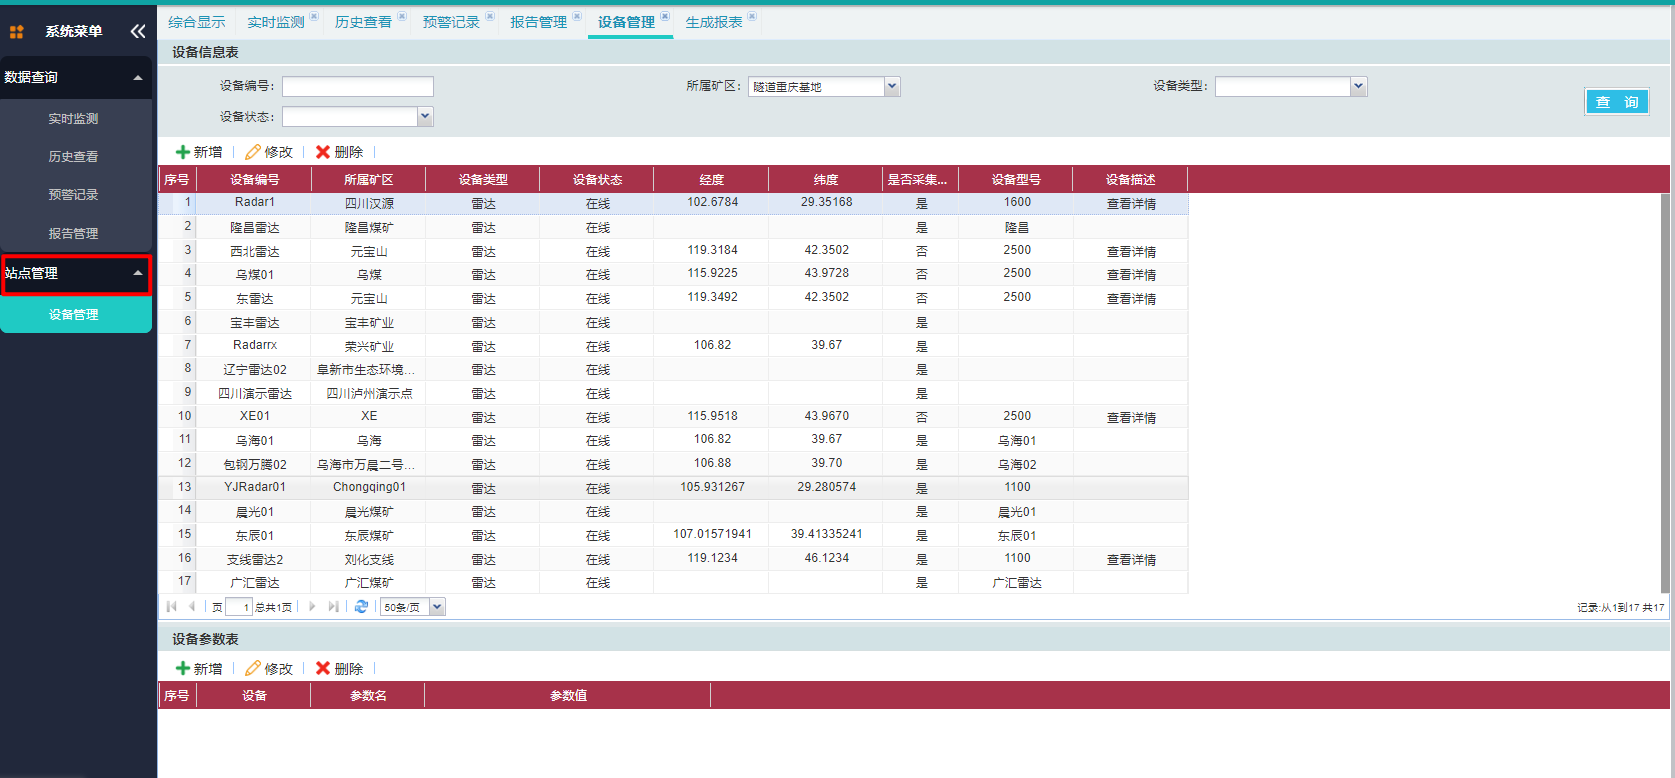Open the 设备状态 dropdown
Screen dimensions: 1675x778
click(425, 117)
